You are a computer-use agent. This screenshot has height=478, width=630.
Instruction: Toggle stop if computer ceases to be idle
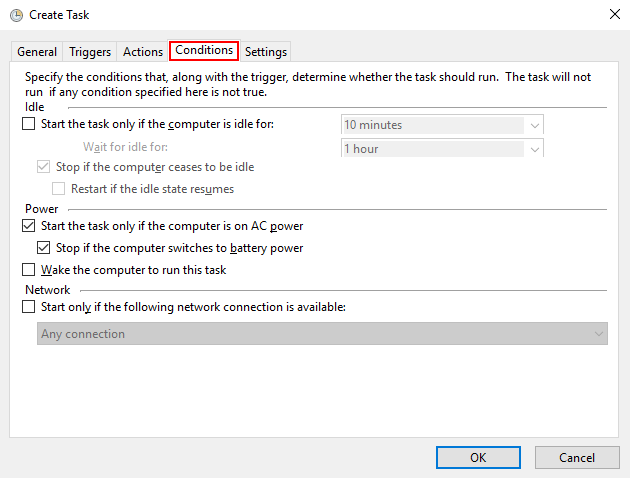tap(43, 167)
